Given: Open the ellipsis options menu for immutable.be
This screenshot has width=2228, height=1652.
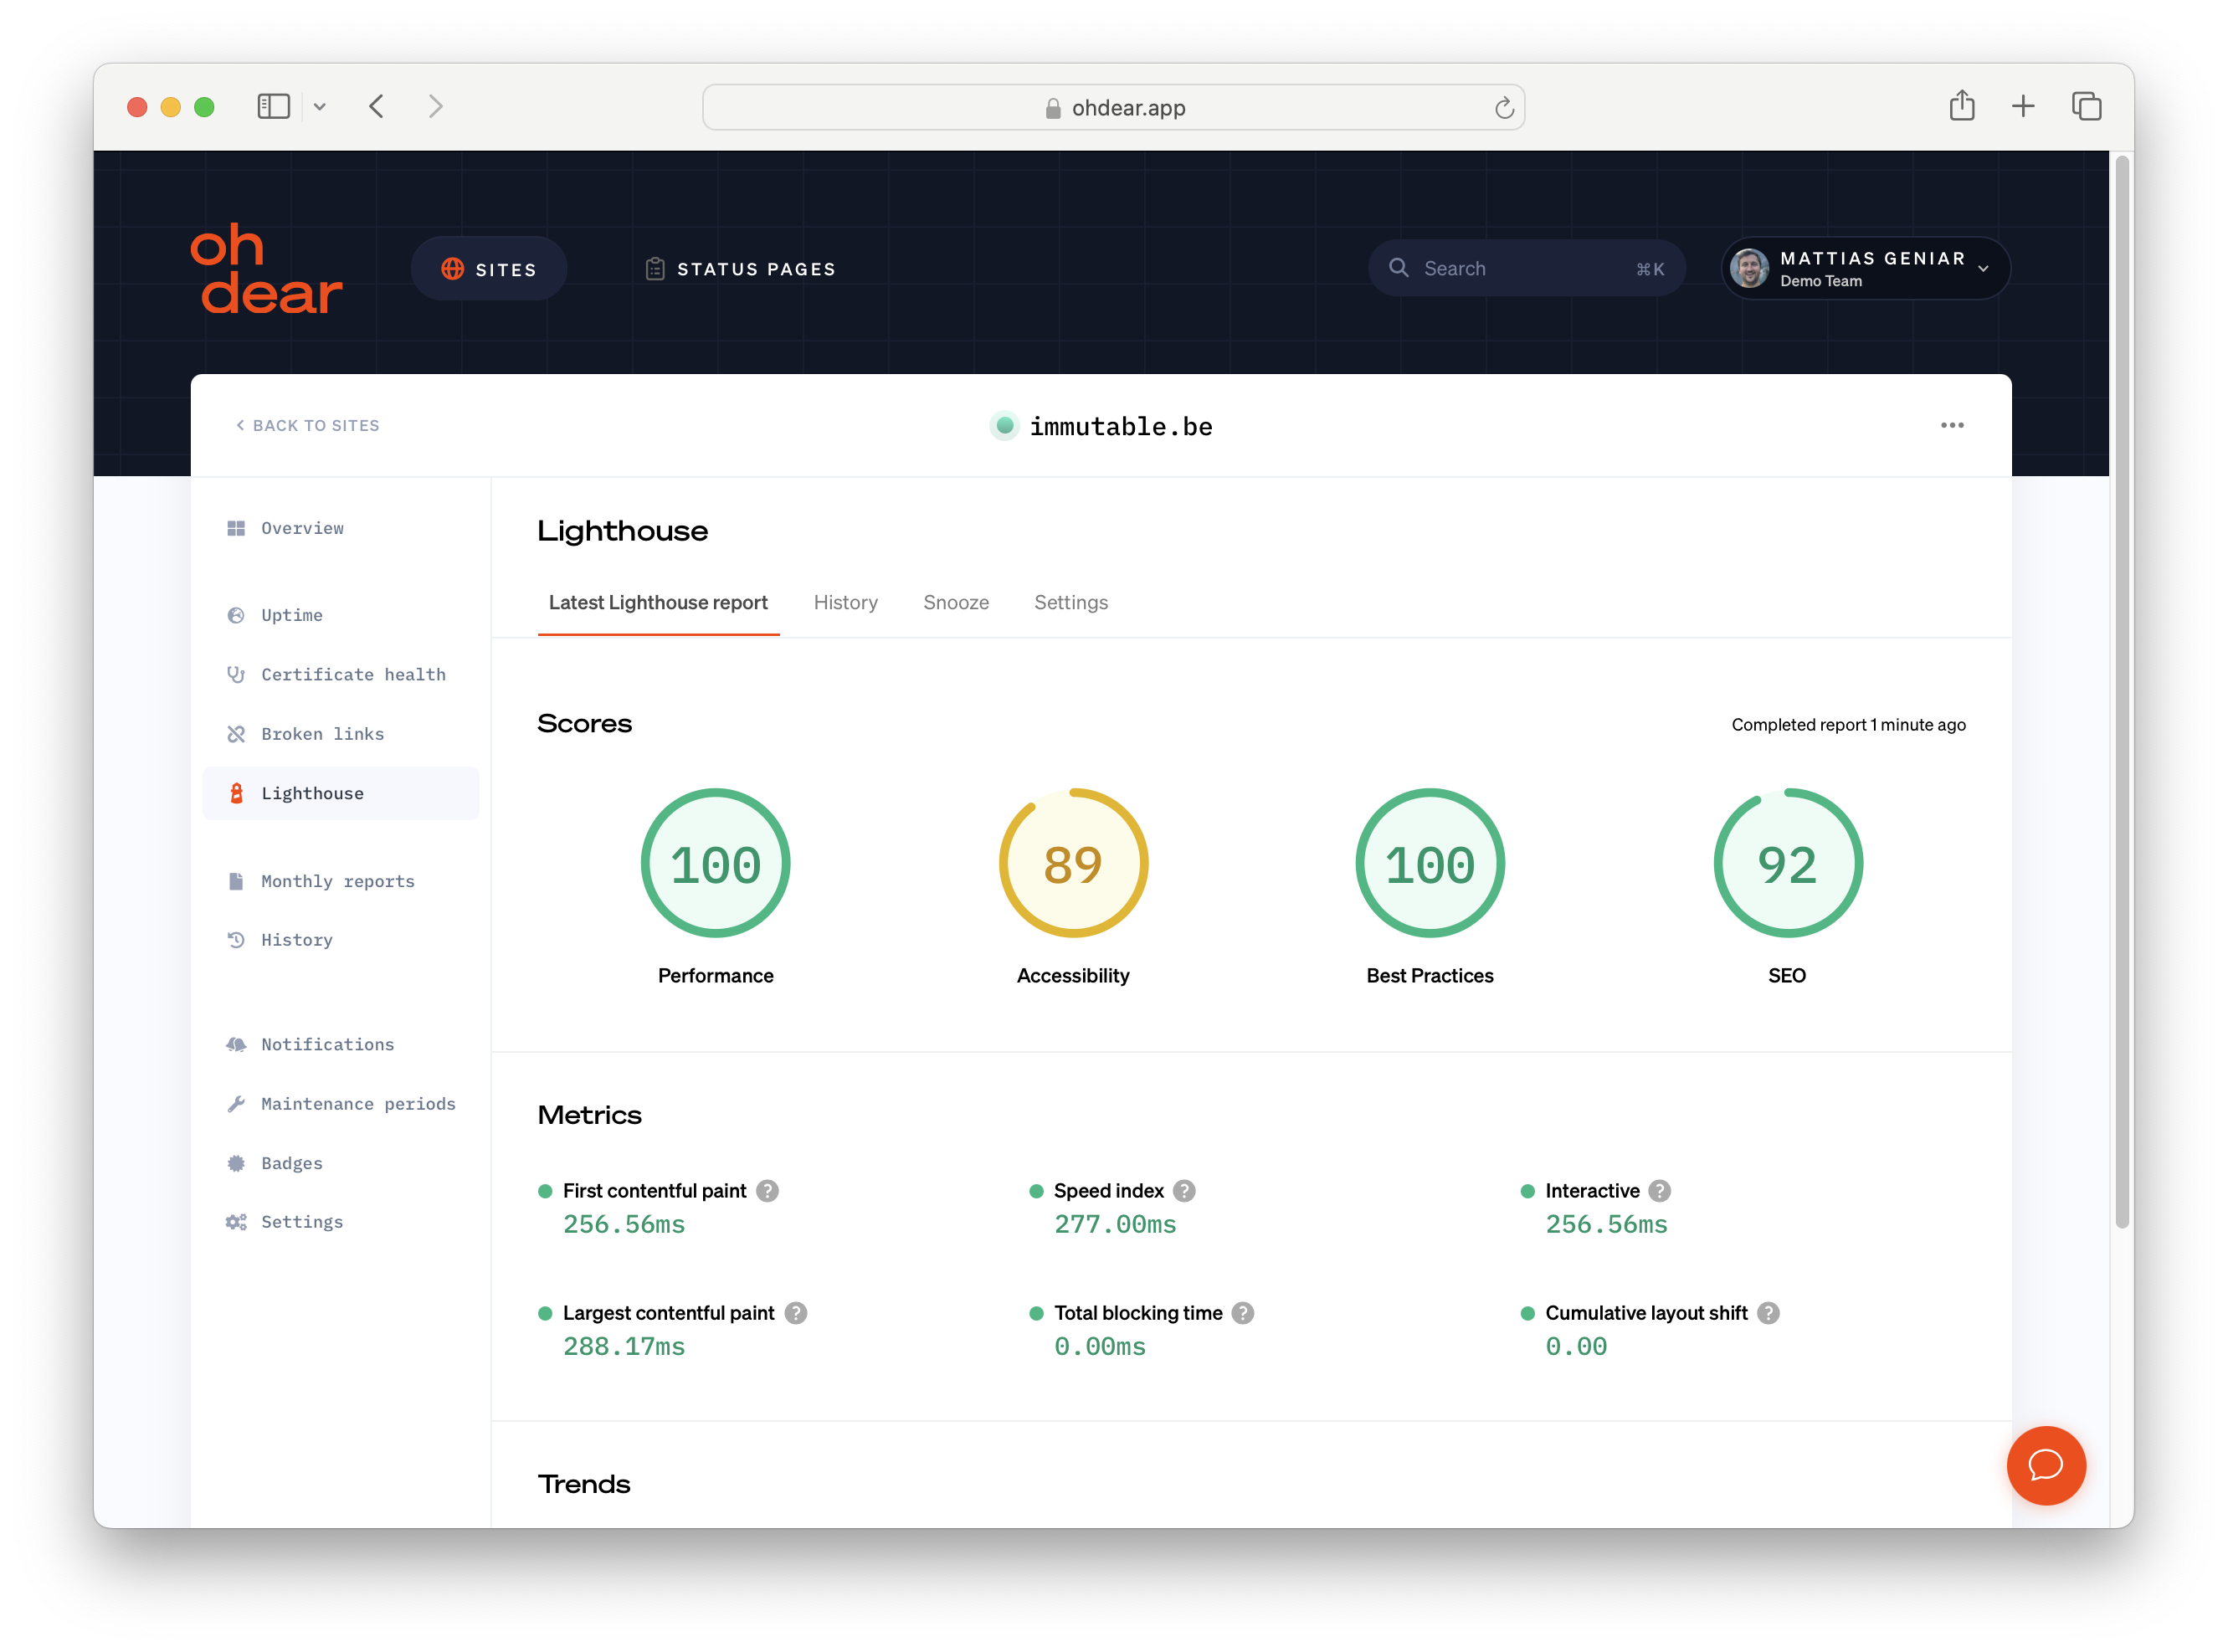Looking at the screenshot, I should (x=1951, y=425).
